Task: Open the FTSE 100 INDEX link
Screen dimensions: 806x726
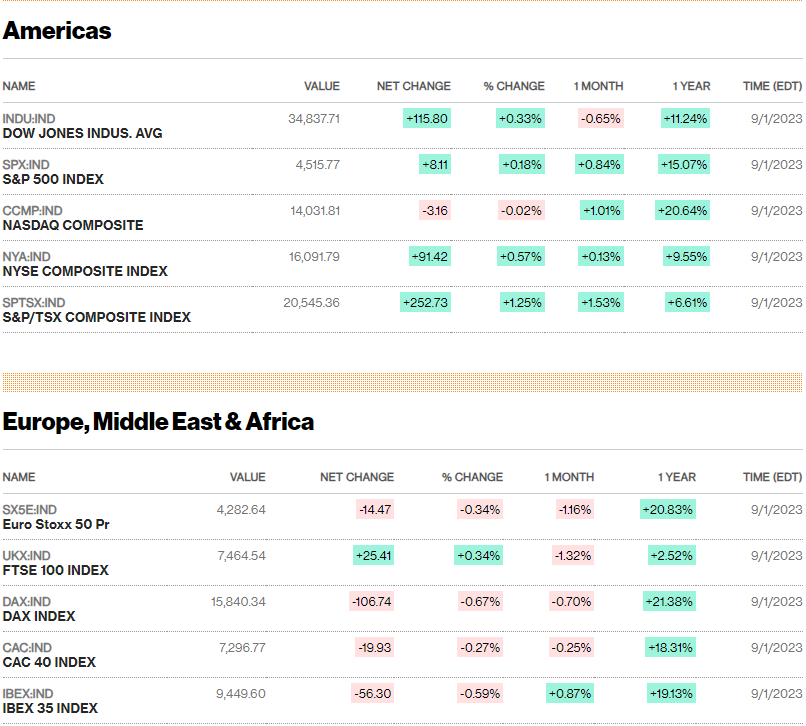Action: (56, 570)
